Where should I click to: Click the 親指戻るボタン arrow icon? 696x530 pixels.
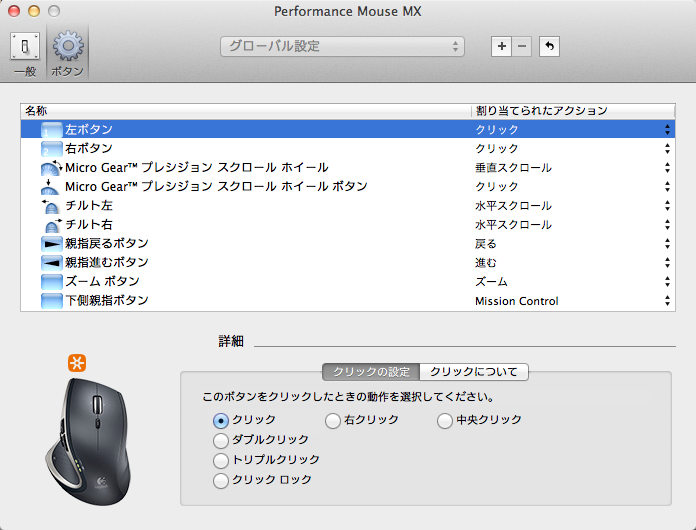pos(51,244)
